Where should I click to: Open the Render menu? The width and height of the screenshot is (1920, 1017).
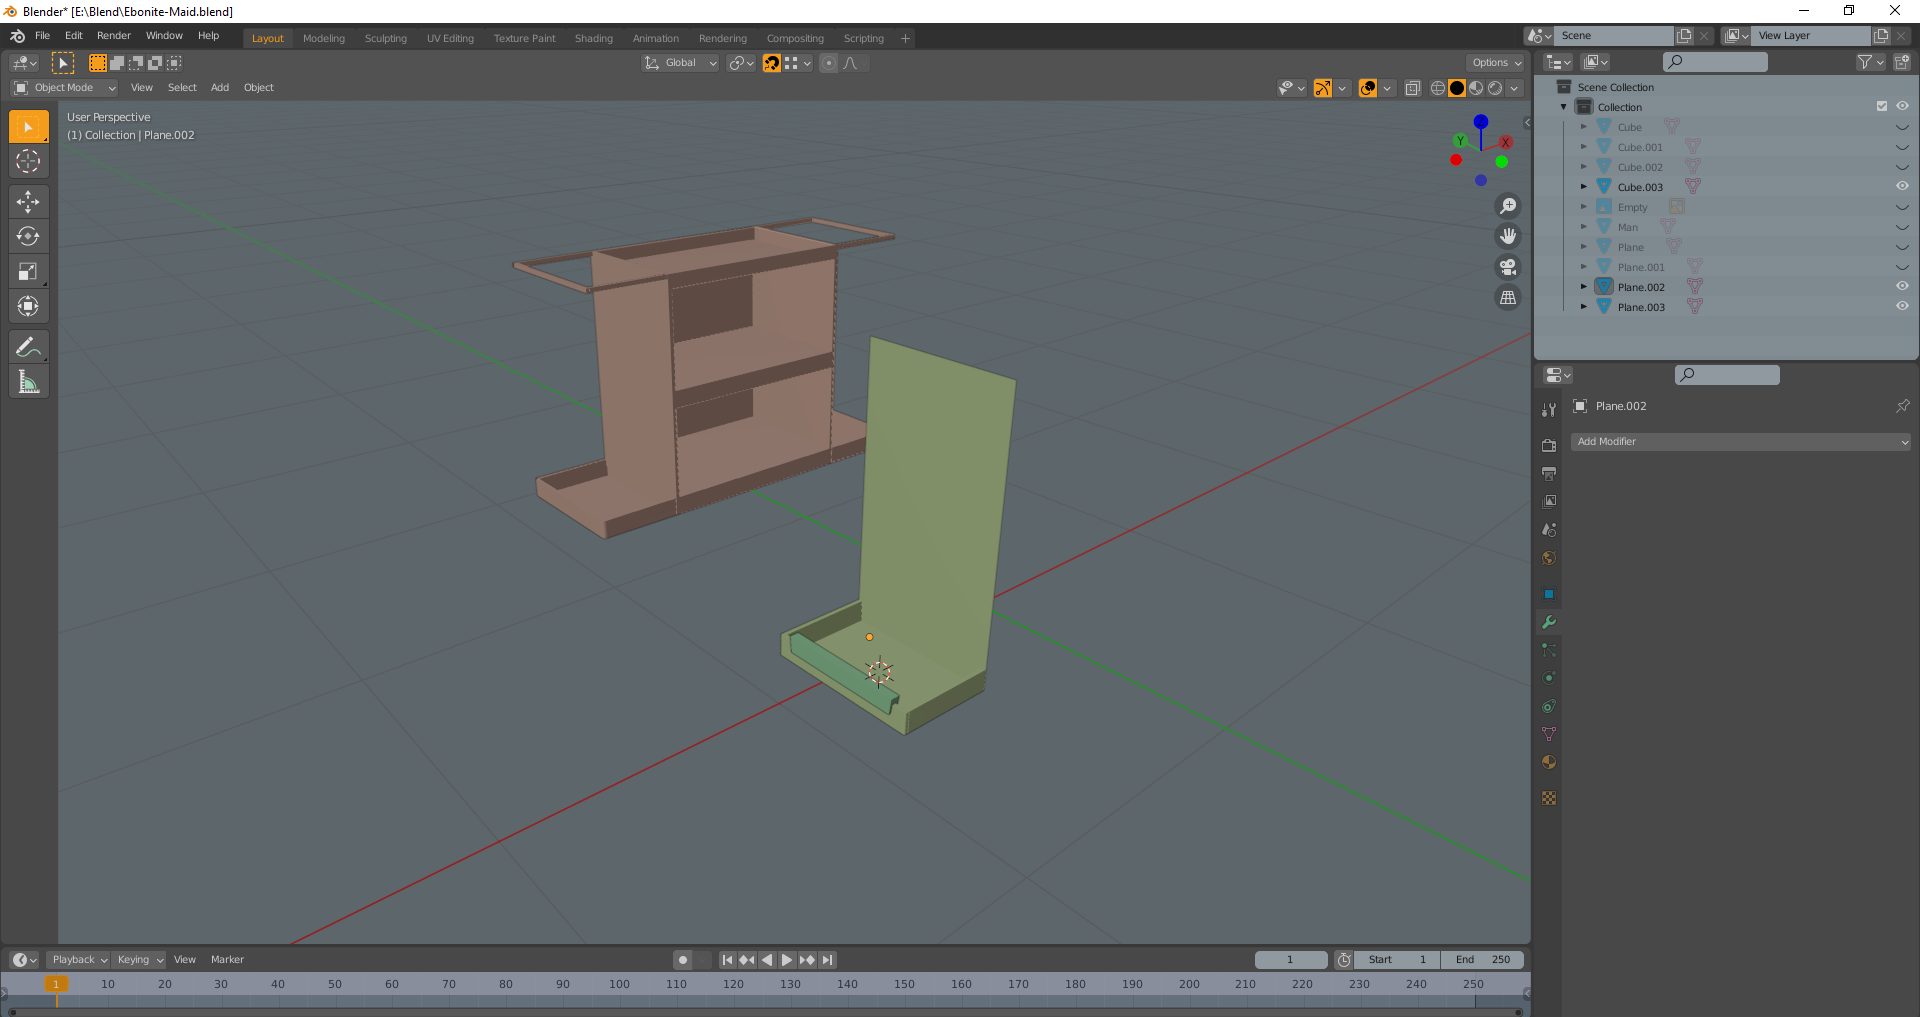[114, 36]
